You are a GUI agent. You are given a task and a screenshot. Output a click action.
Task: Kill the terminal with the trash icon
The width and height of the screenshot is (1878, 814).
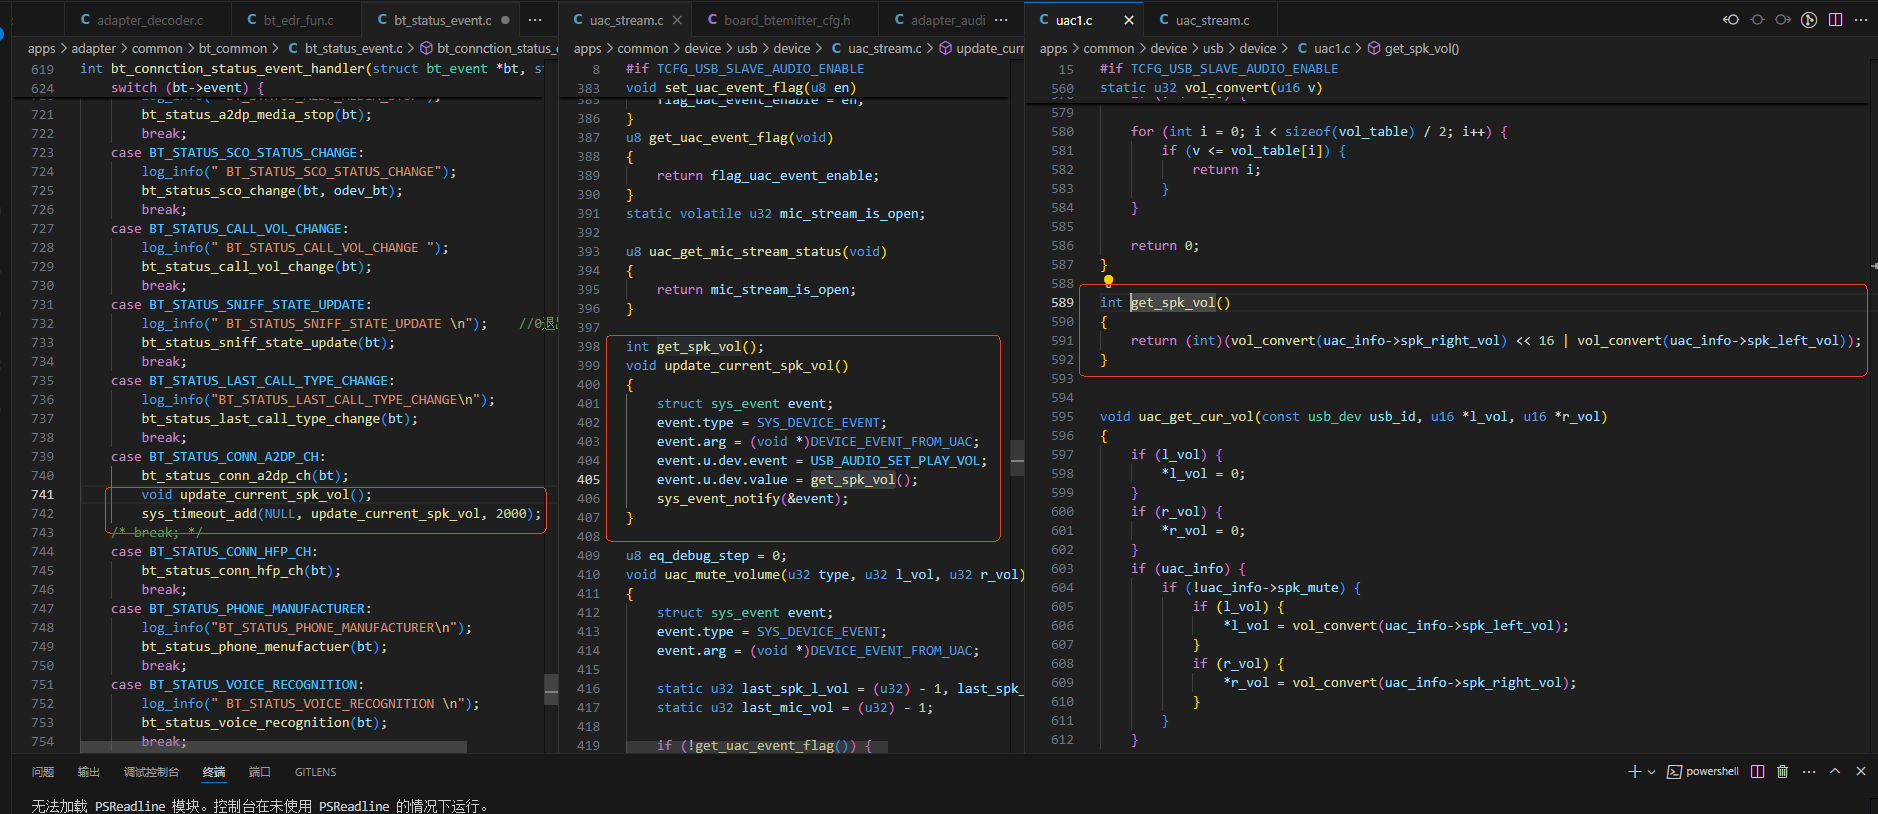click(1782, 772)
